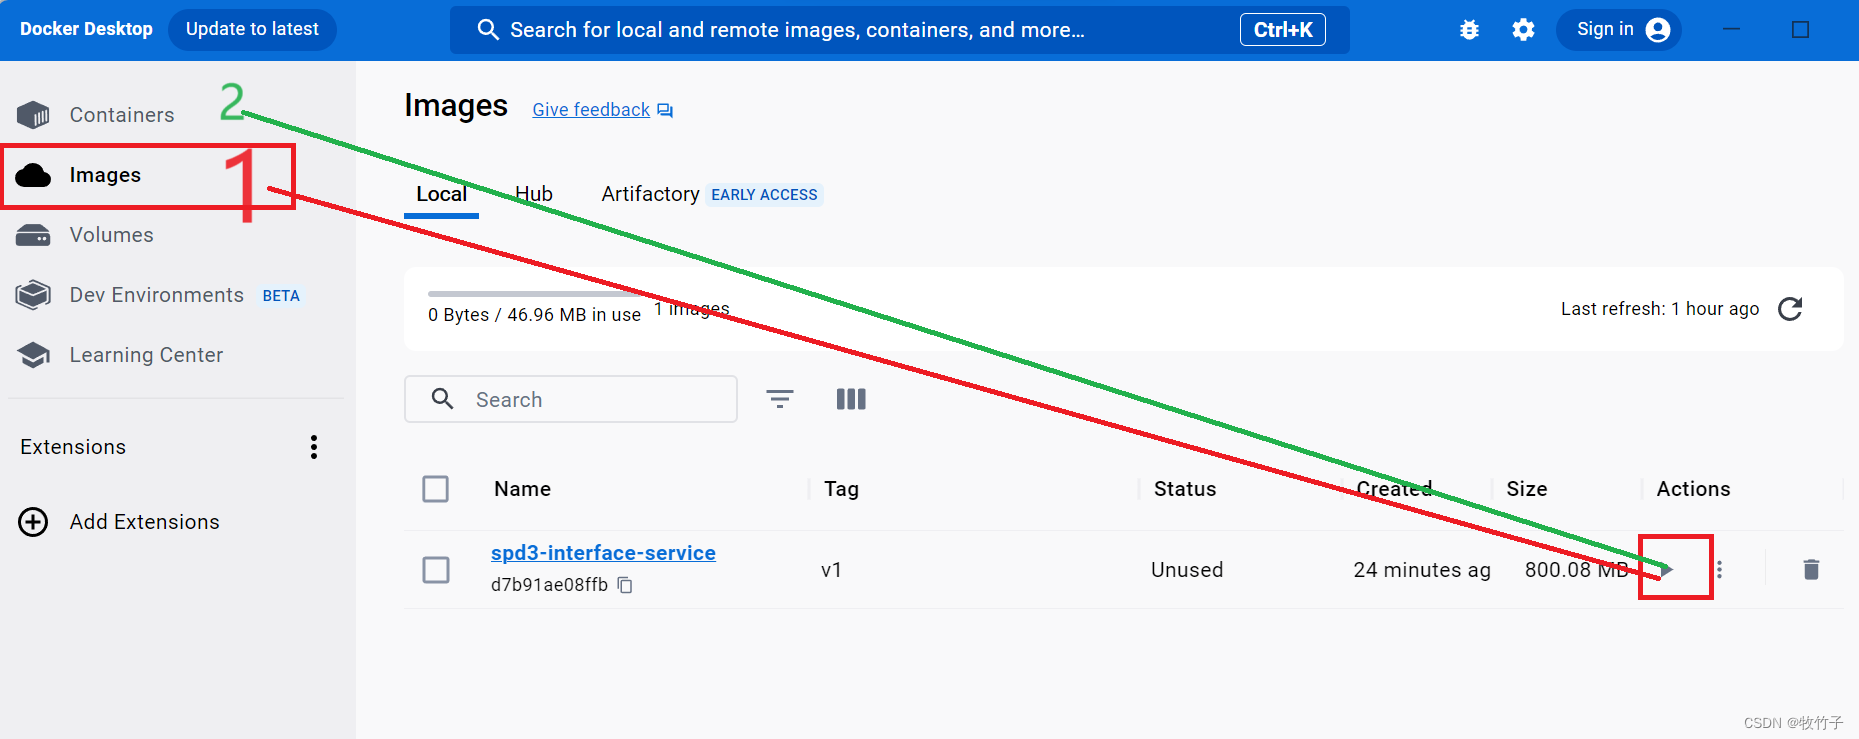Open Dev Environments icon in sidebar
Viewport: 1859px width, 739px height.
33,295
